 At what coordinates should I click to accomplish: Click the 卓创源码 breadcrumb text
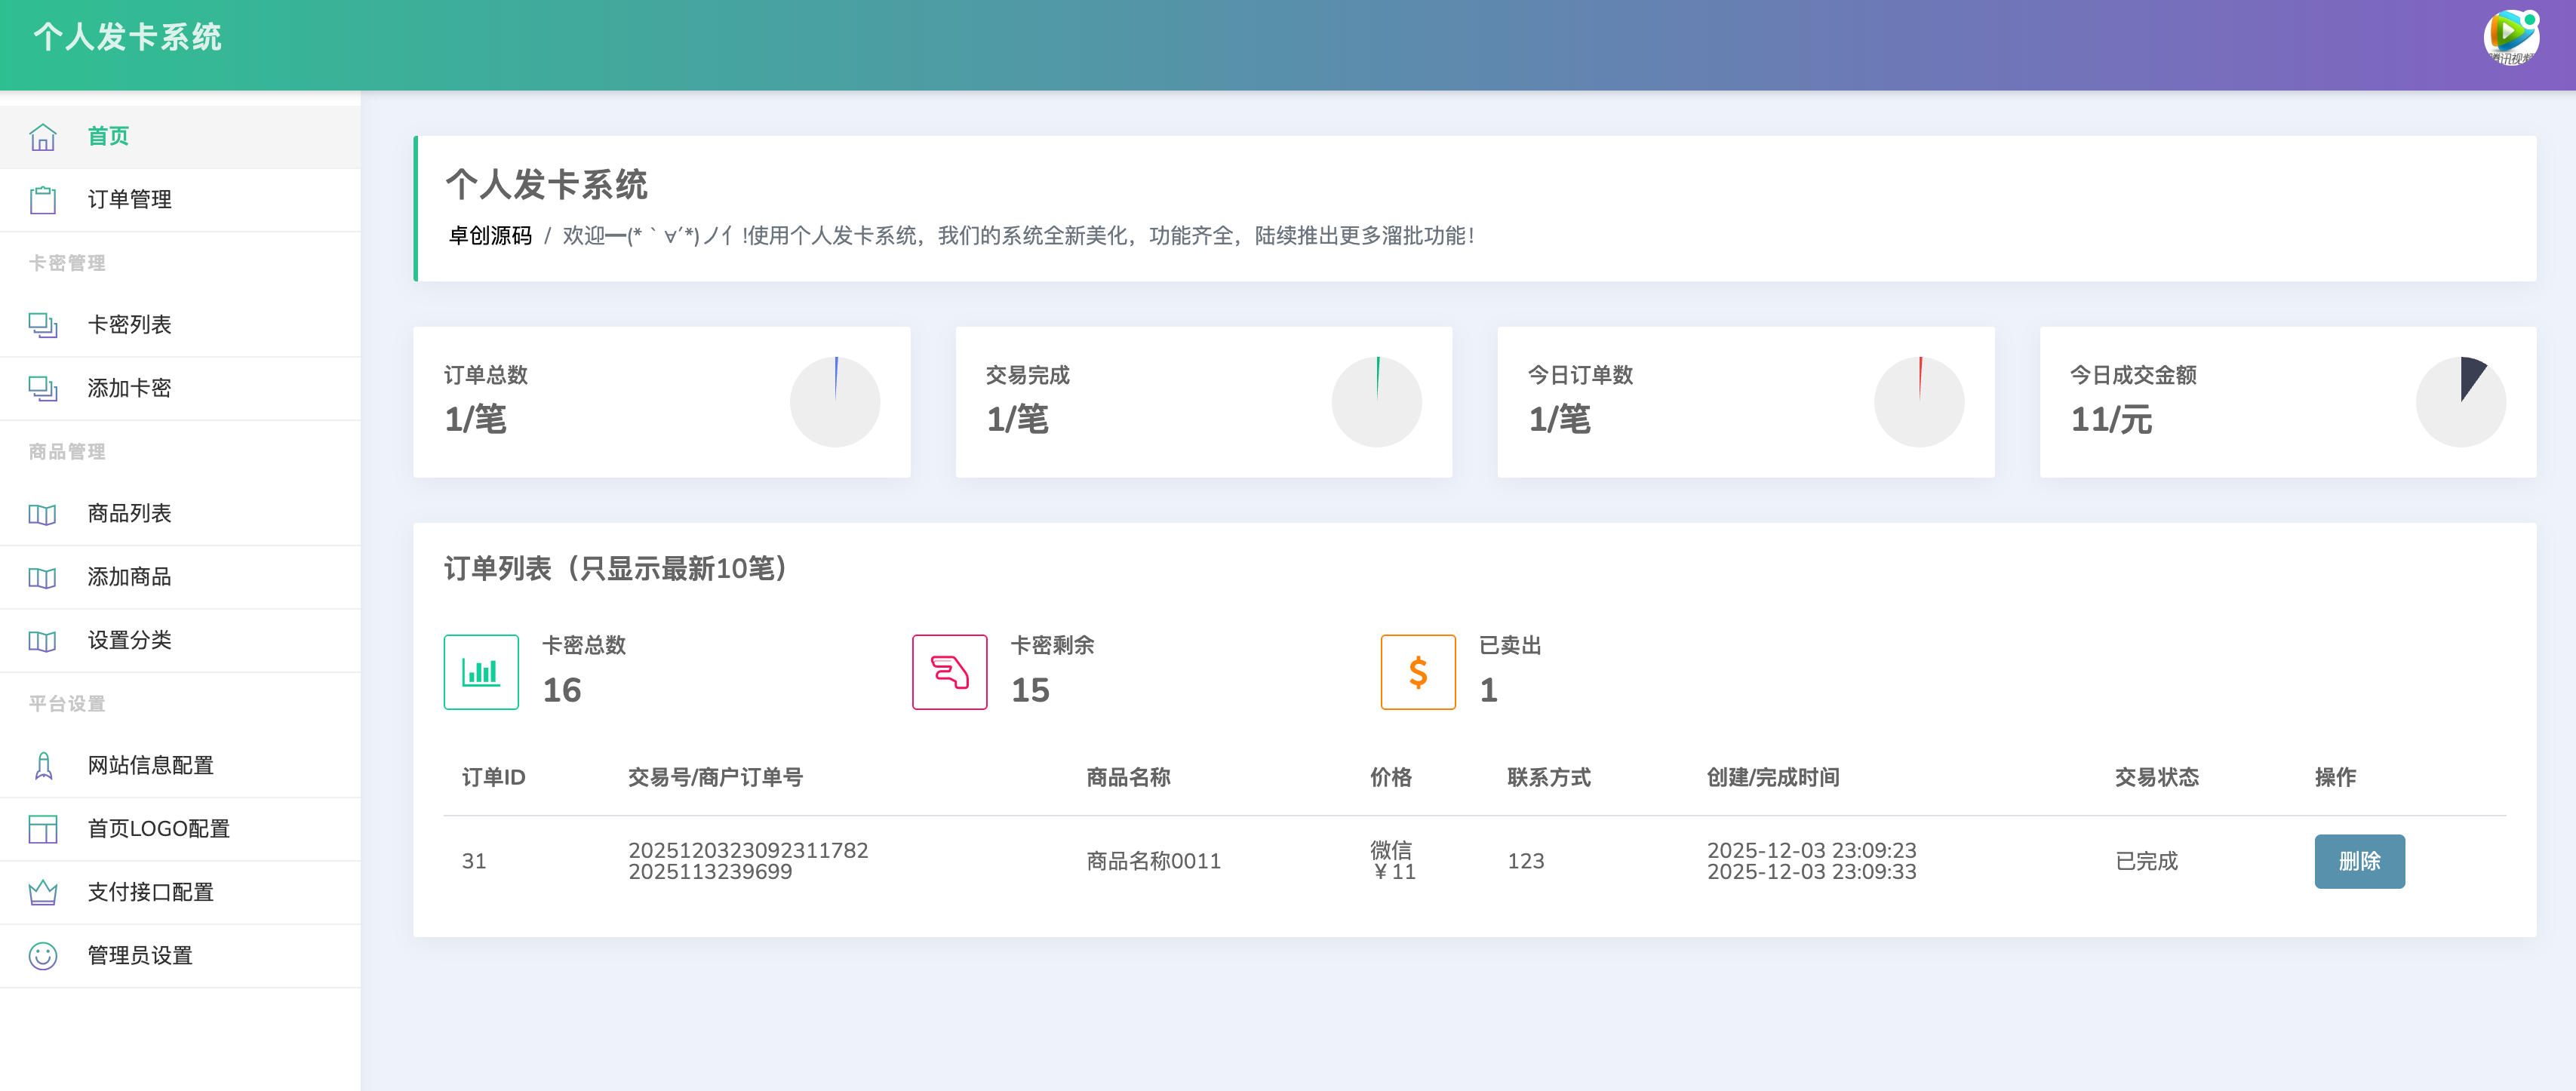(x=490, y=236)
